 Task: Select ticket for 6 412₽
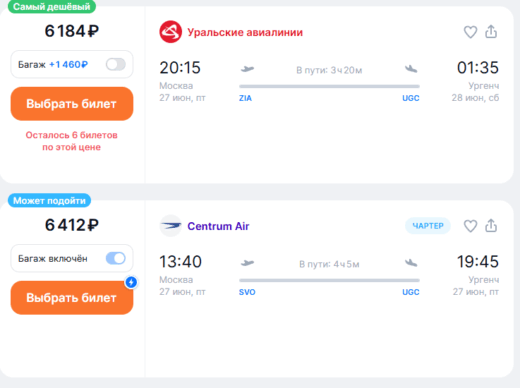click(72, 298)
